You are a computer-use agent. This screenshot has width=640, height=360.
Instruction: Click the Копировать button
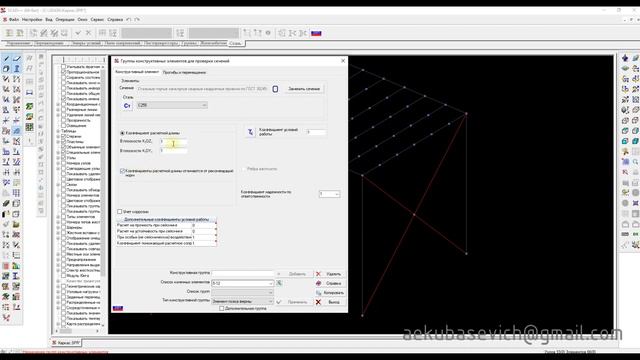tap(329, 293)
